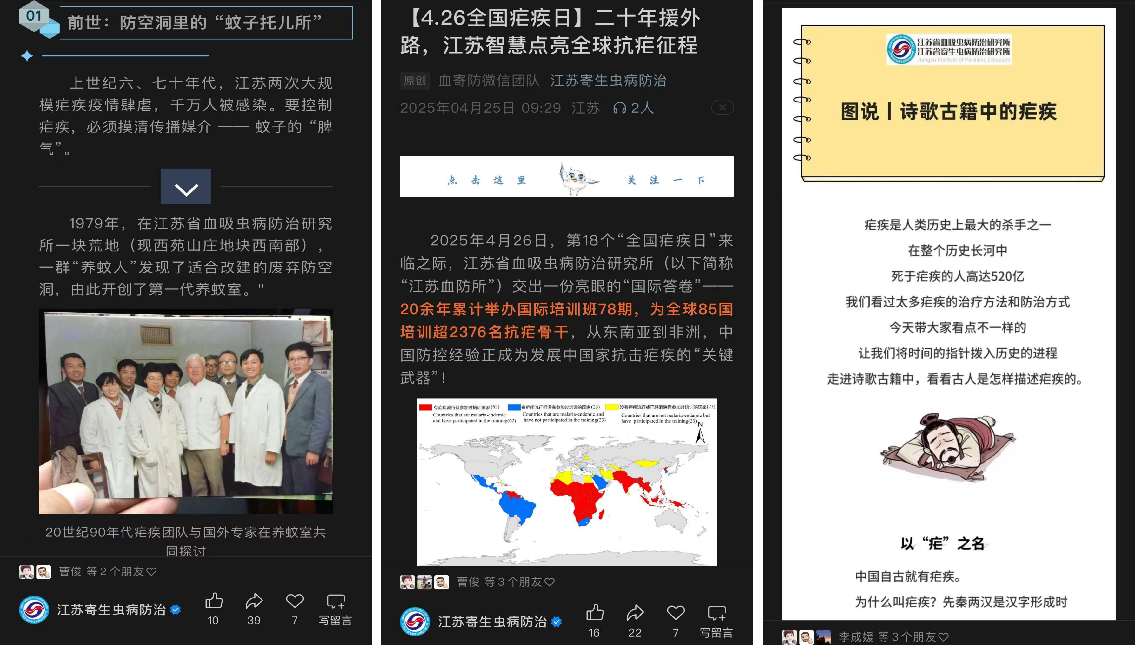Tap thumbs-up icon on middle article

pos(595,613)
